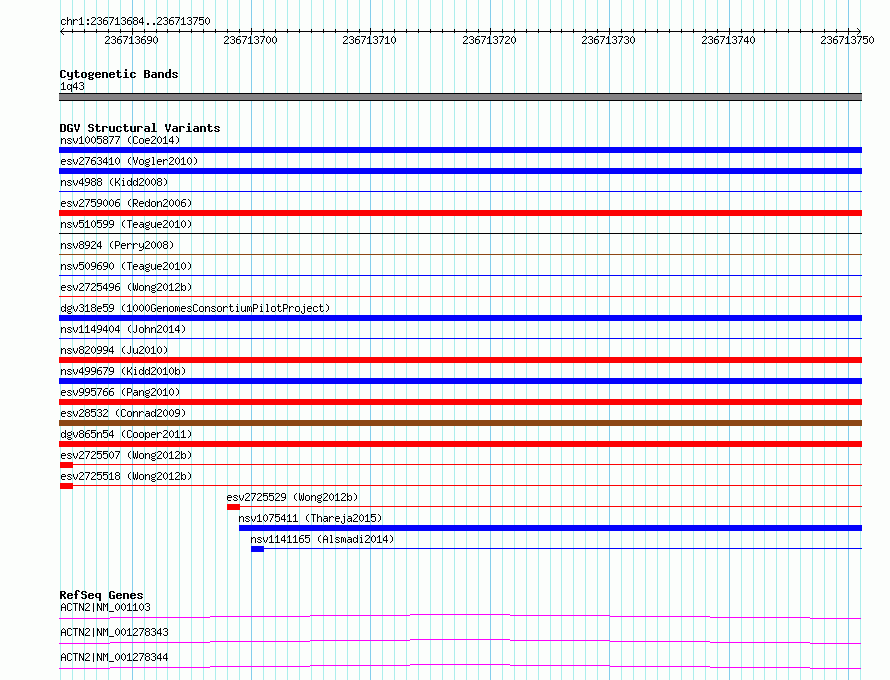The width and height of the screenshot is (890, 680).
Task: Select ruler position 236713690
Action: coord(131,40)
